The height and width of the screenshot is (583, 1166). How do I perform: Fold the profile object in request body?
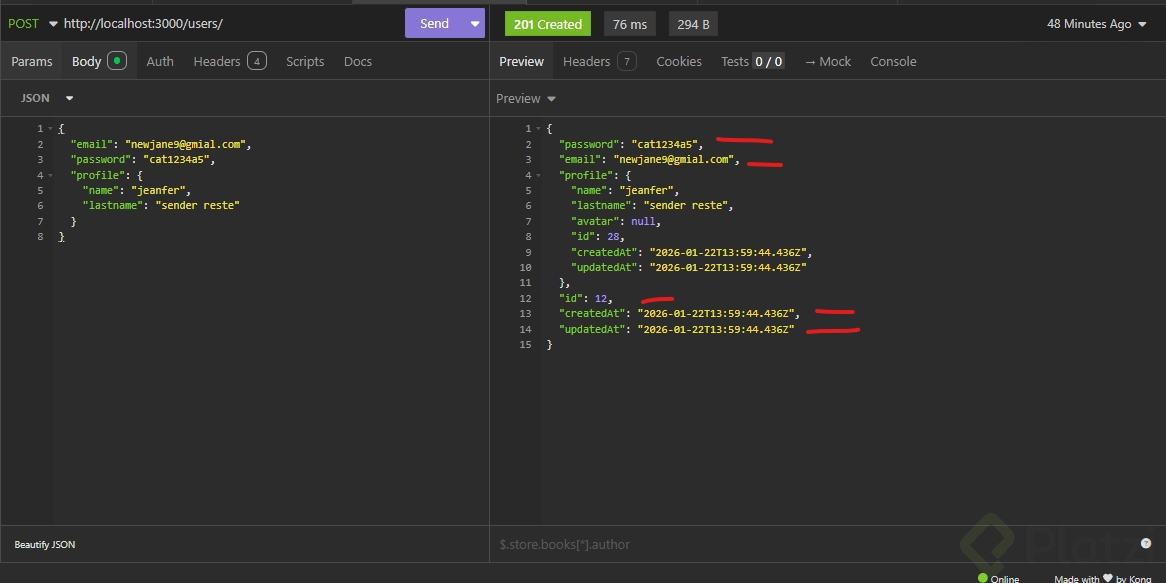point(51,175)
